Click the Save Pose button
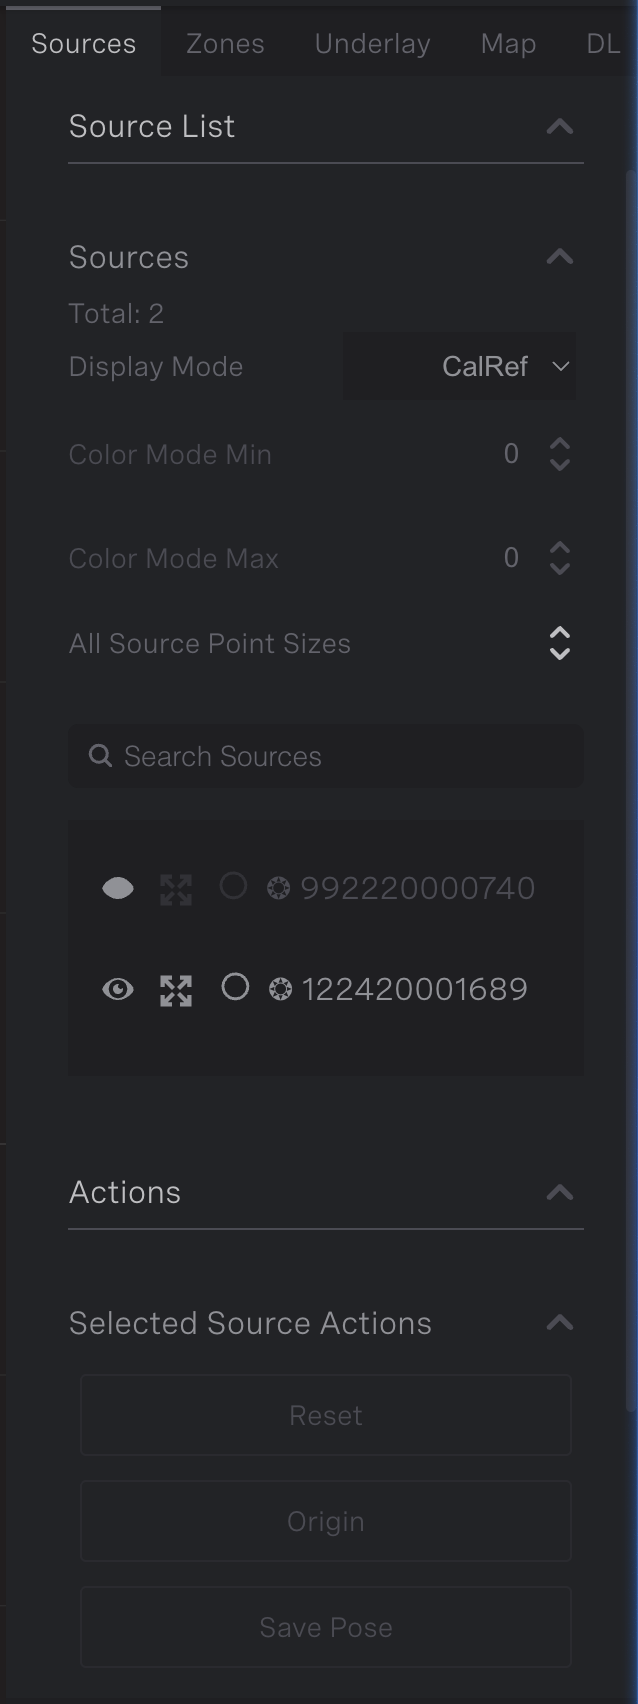Image resolution: width=638 pixels, height=1704 pixels. 325,1627
